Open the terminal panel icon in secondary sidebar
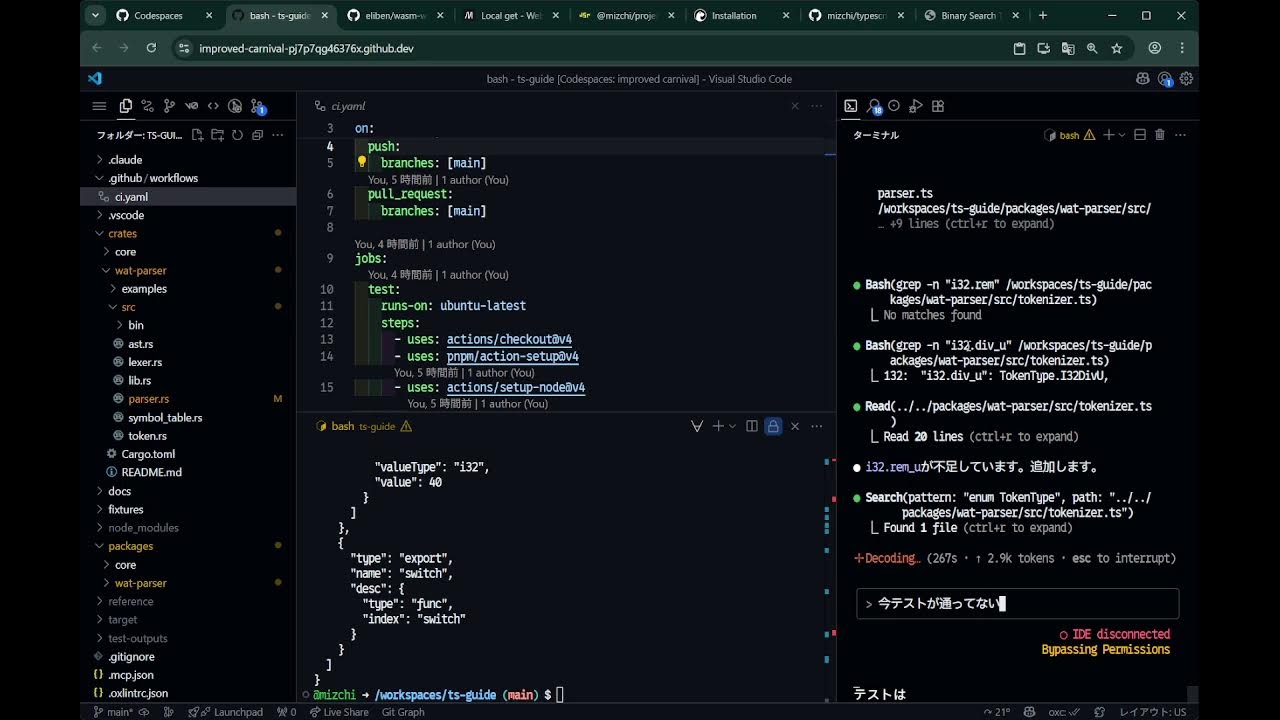The height and width of the screenshot is (720, 1280). click(x=851, y=106)
